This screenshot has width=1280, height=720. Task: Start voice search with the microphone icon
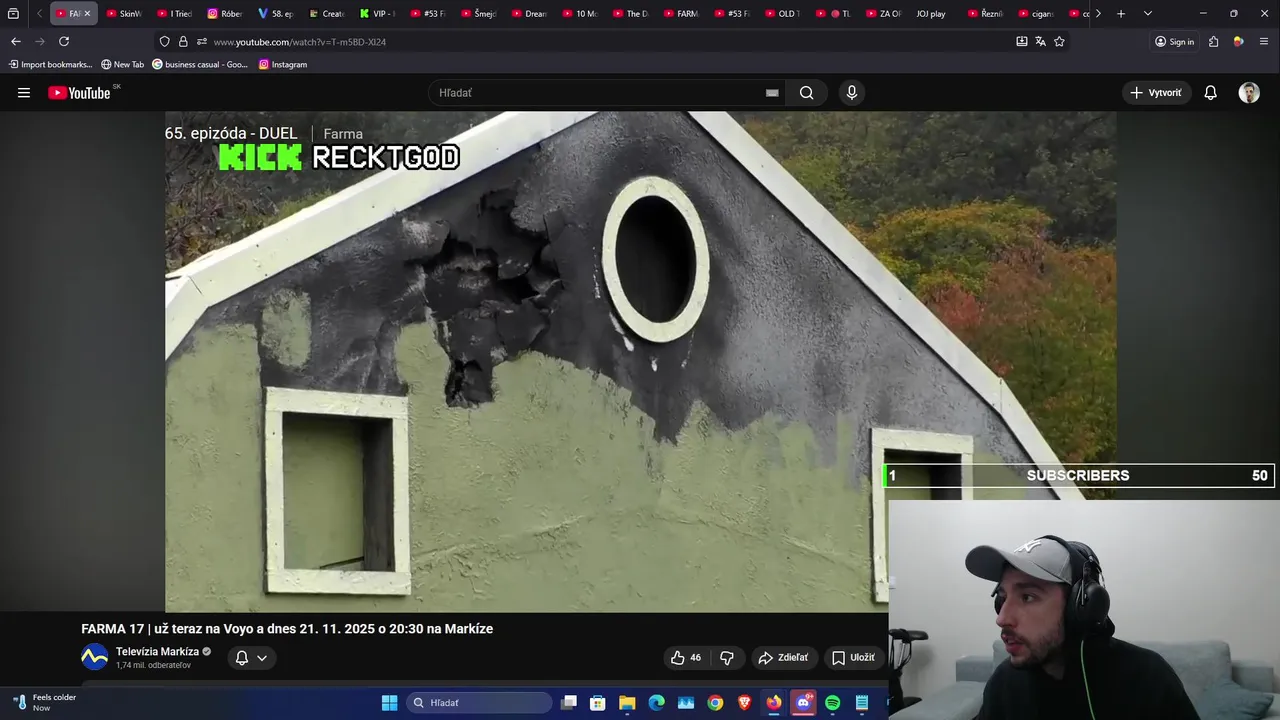[851, 93]
